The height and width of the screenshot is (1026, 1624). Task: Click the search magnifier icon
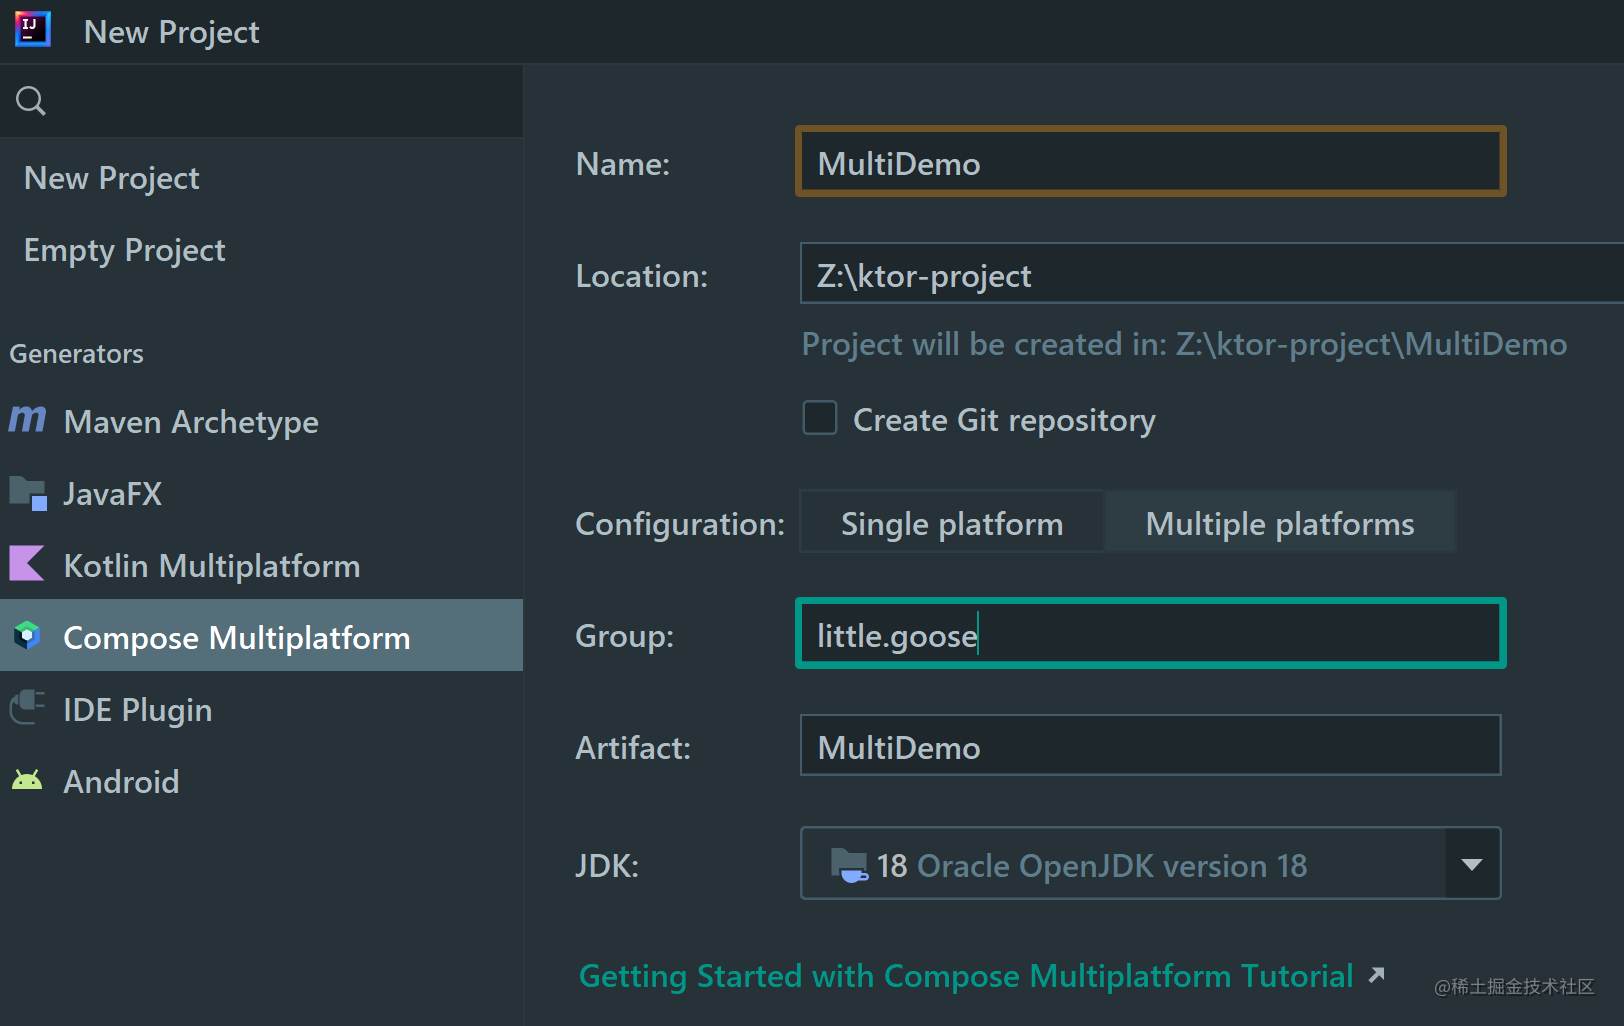[31, 101]
